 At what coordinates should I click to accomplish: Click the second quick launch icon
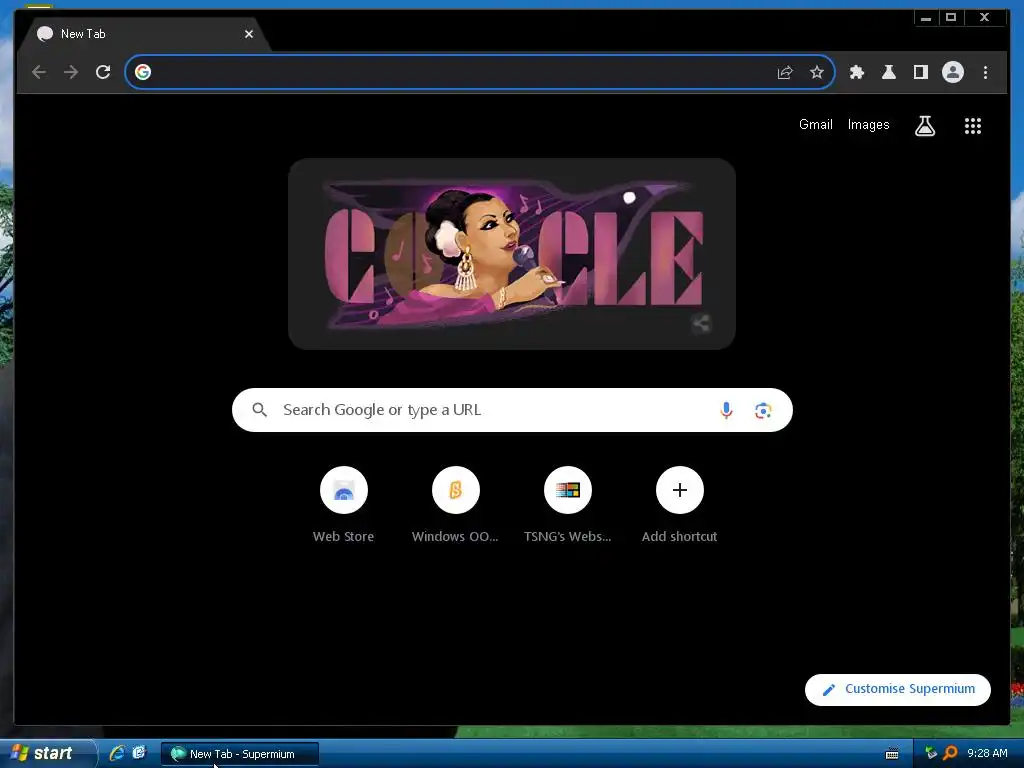(139, 753)
